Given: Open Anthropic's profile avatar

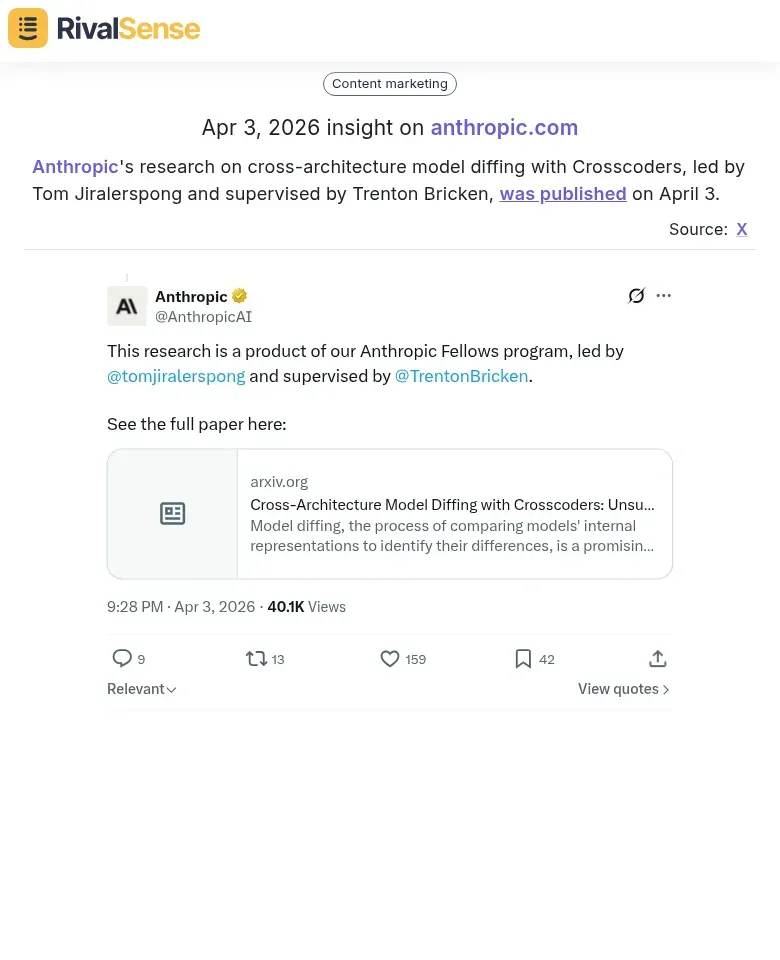Looking at the screenshot, I should [x=127, y=306].
